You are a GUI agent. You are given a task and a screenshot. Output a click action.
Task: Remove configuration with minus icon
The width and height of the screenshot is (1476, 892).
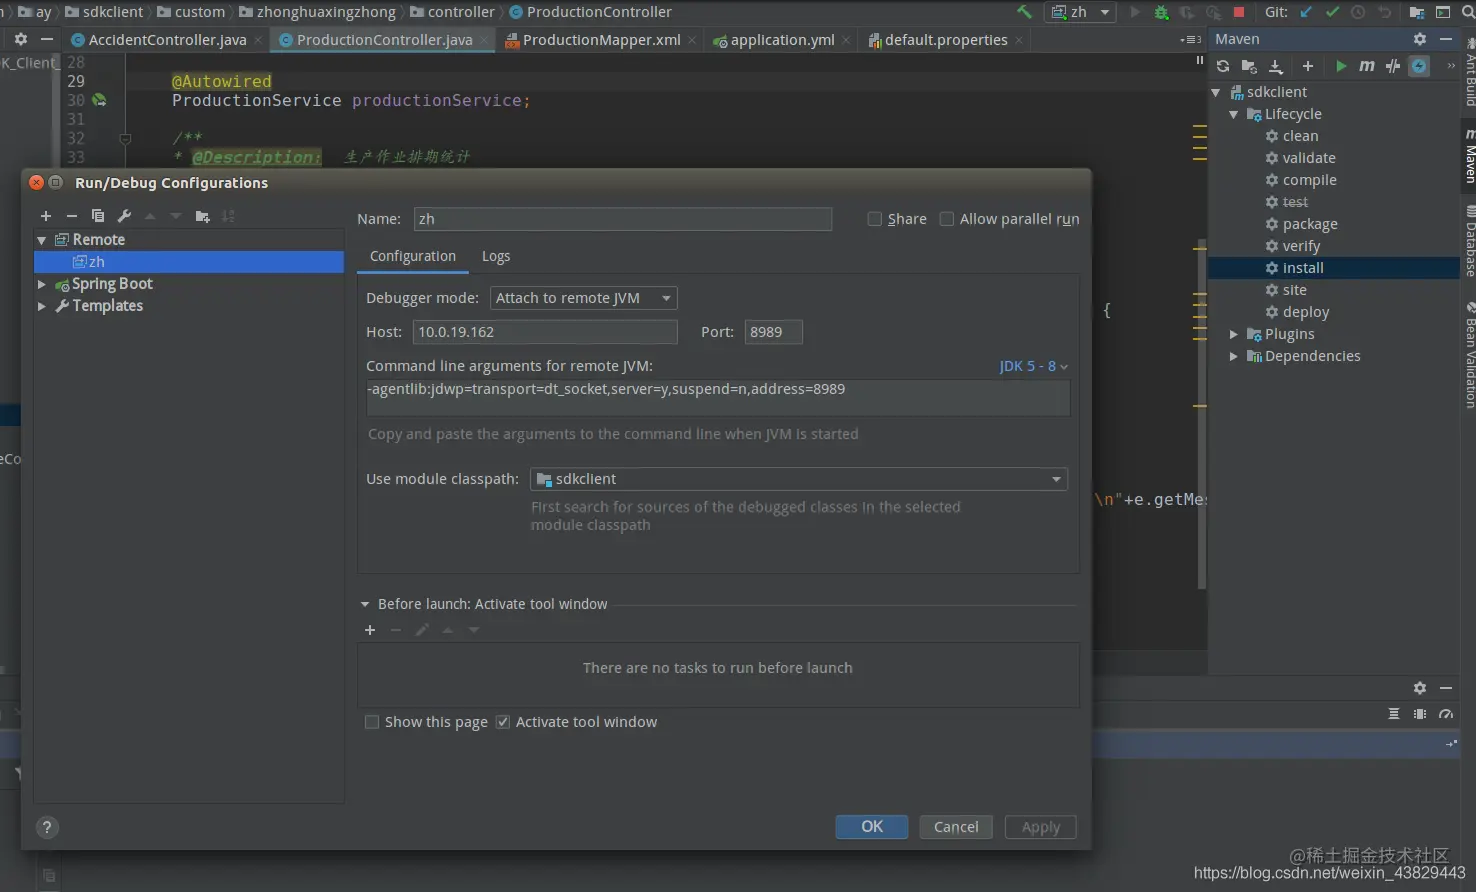point(72,216)
